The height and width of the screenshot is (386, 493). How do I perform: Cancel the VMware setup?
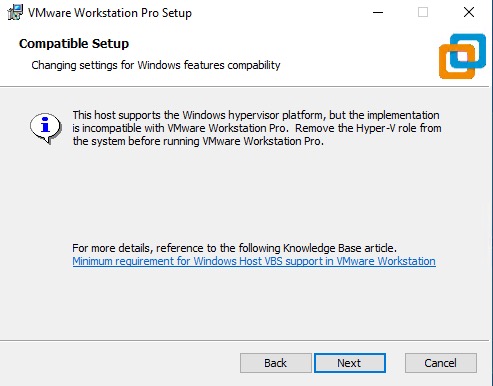(441, 363)
